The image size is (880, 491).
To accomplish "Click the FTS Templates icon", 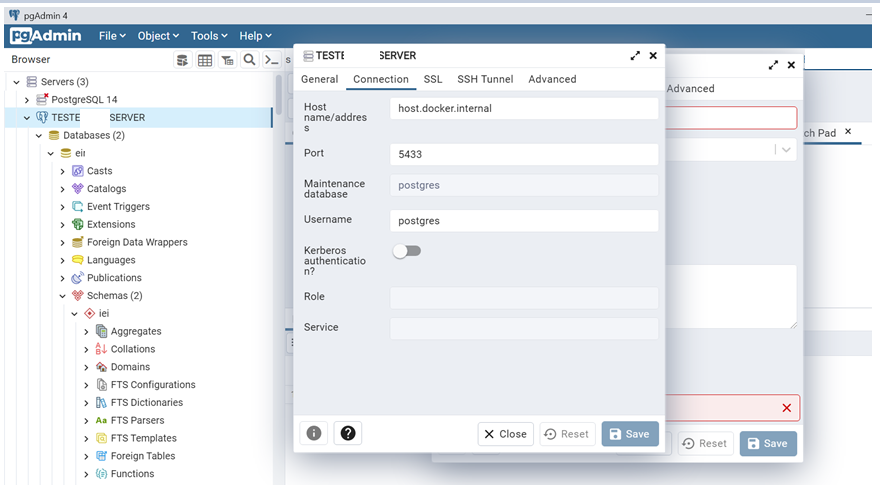I will 101,438.
